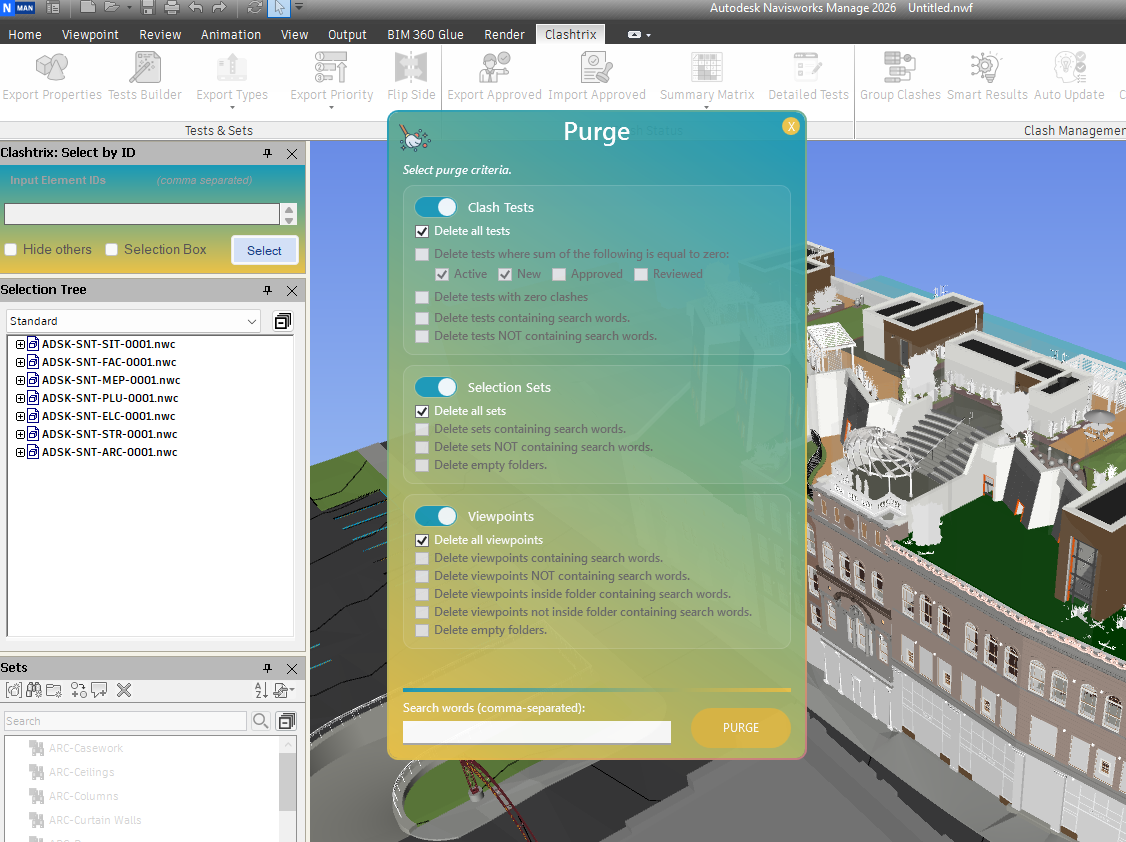Click the search magnifier in Sets panel
This screenshot has width=1126, height=842.
click(x=260, y=721)
